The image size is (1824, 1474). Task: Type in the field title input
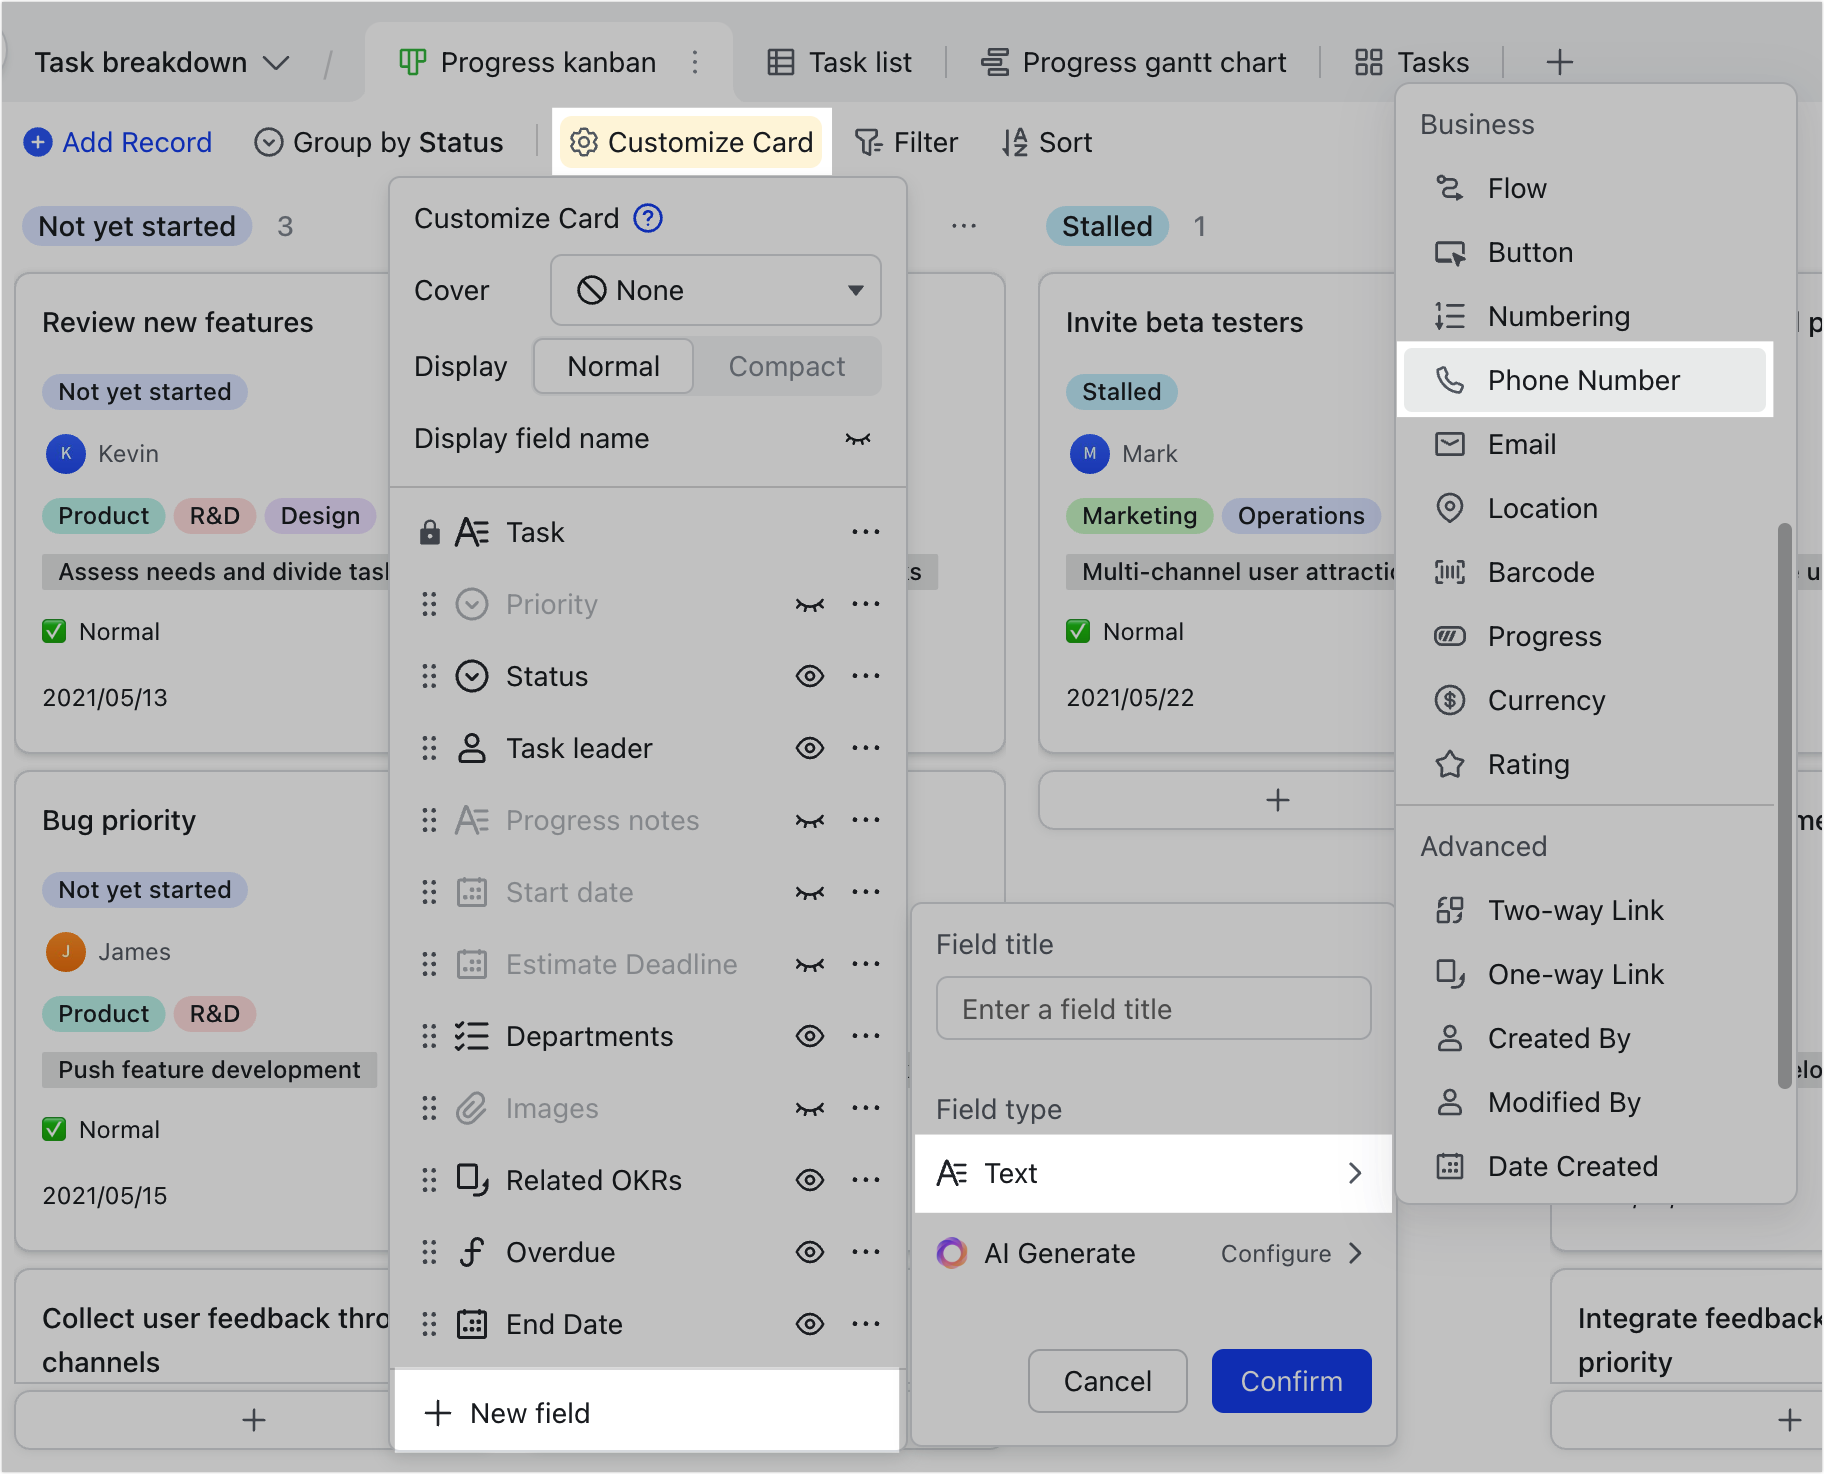click(x=1152, y=1008)
